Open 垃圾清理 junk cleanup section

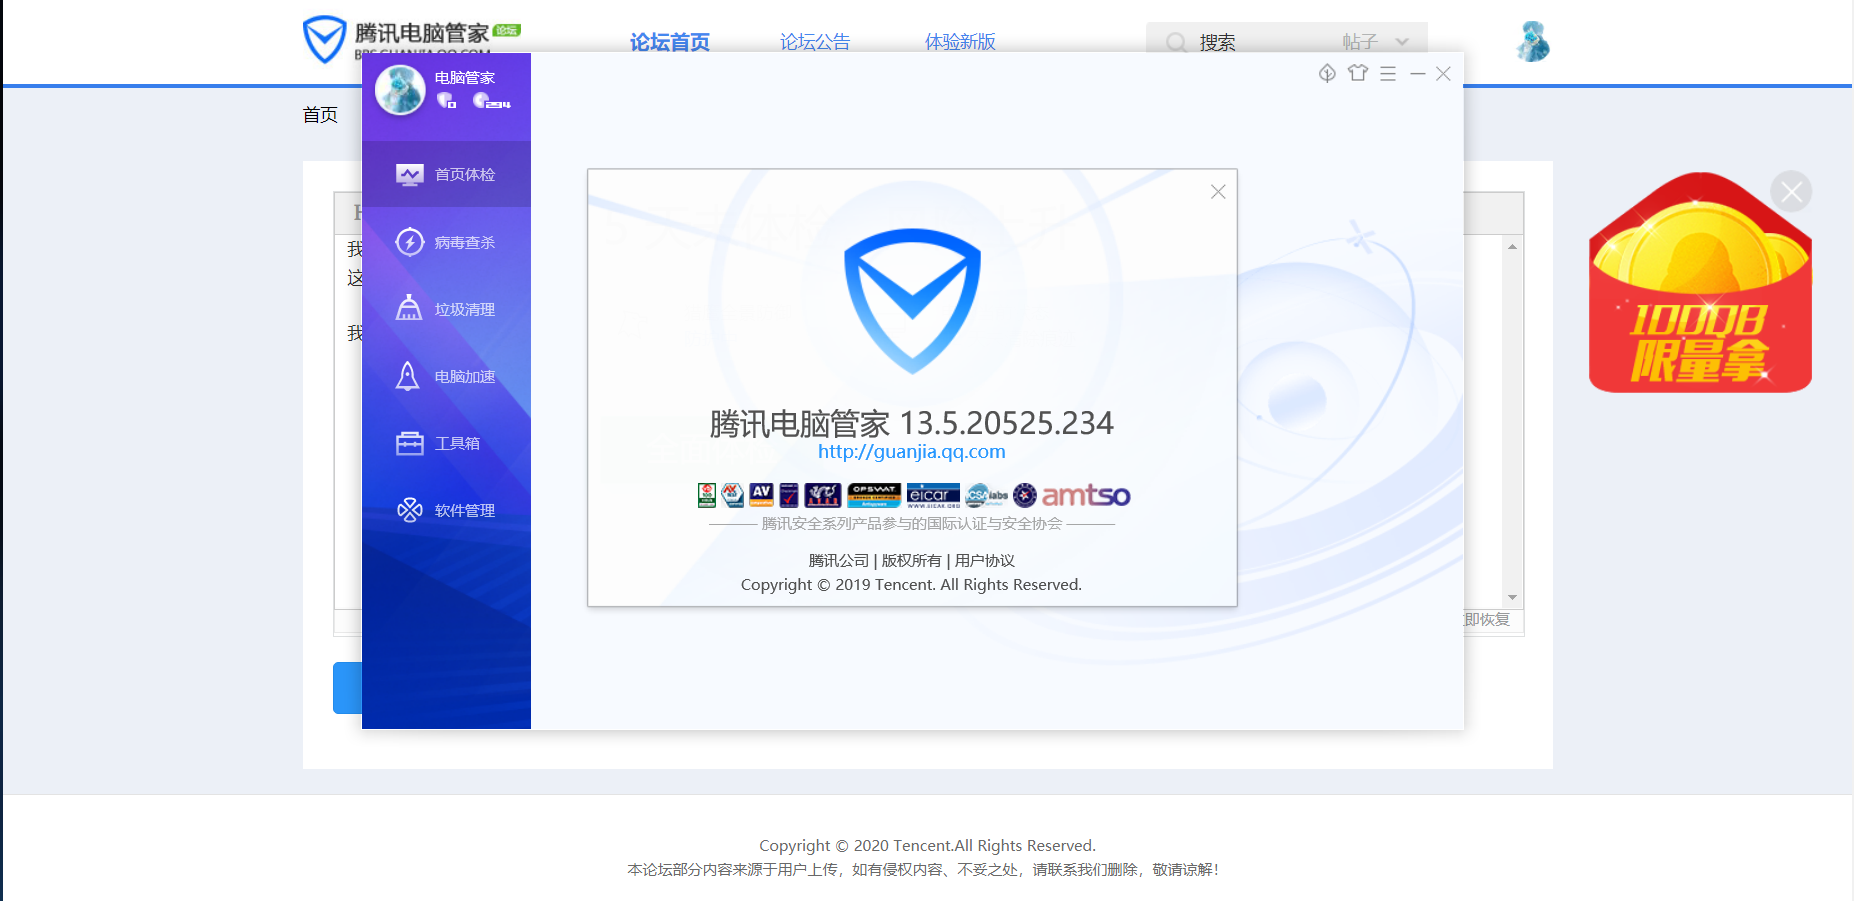446,309
